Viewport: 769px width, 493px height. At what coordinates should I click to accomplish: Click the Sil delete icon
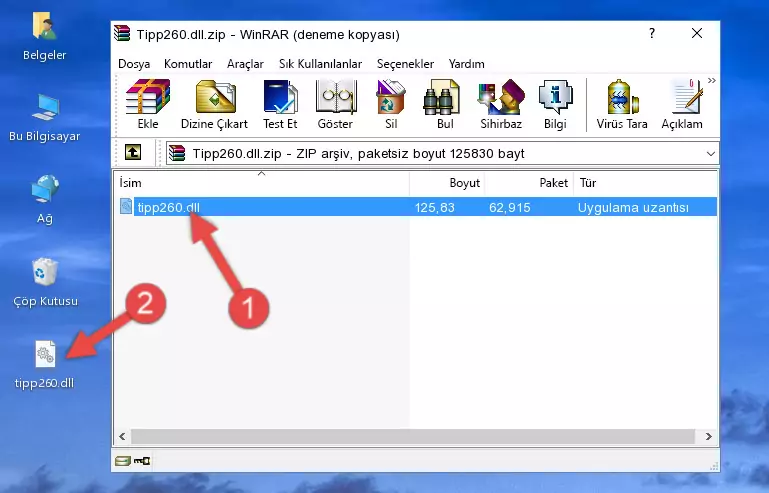[x=391, y=104]
